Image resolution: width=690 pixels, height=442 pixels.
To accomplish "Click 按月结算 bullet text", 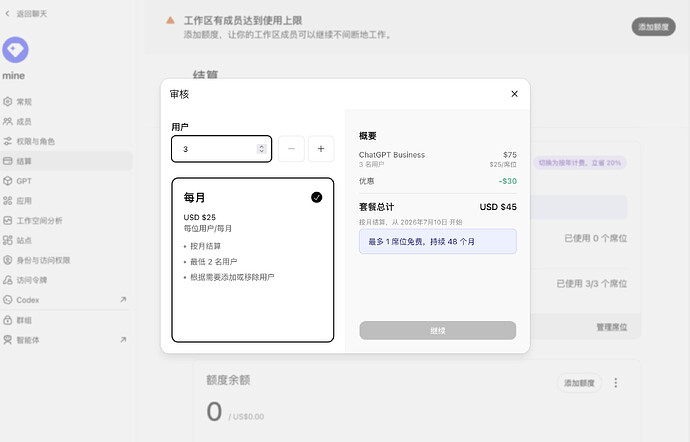I will [x=206, y=246].
